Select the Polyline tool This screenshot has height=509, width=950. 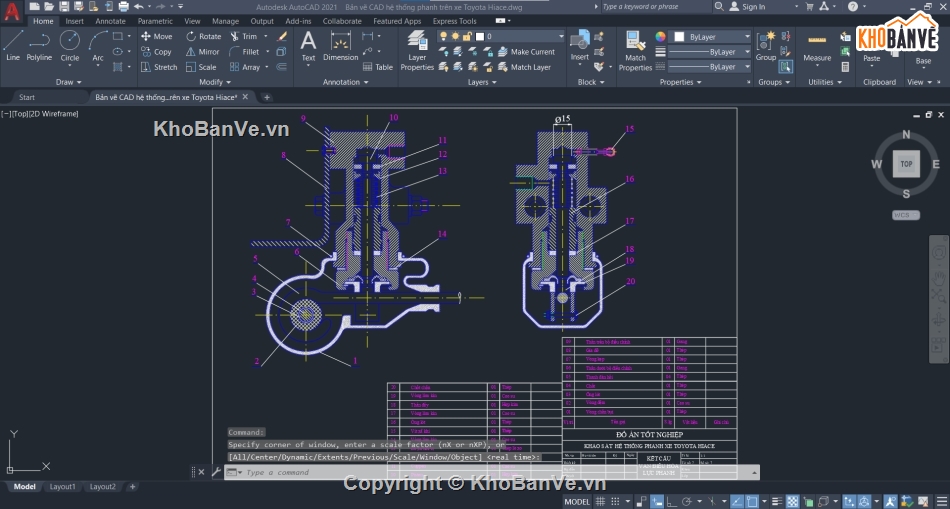[x=39, y=45]
